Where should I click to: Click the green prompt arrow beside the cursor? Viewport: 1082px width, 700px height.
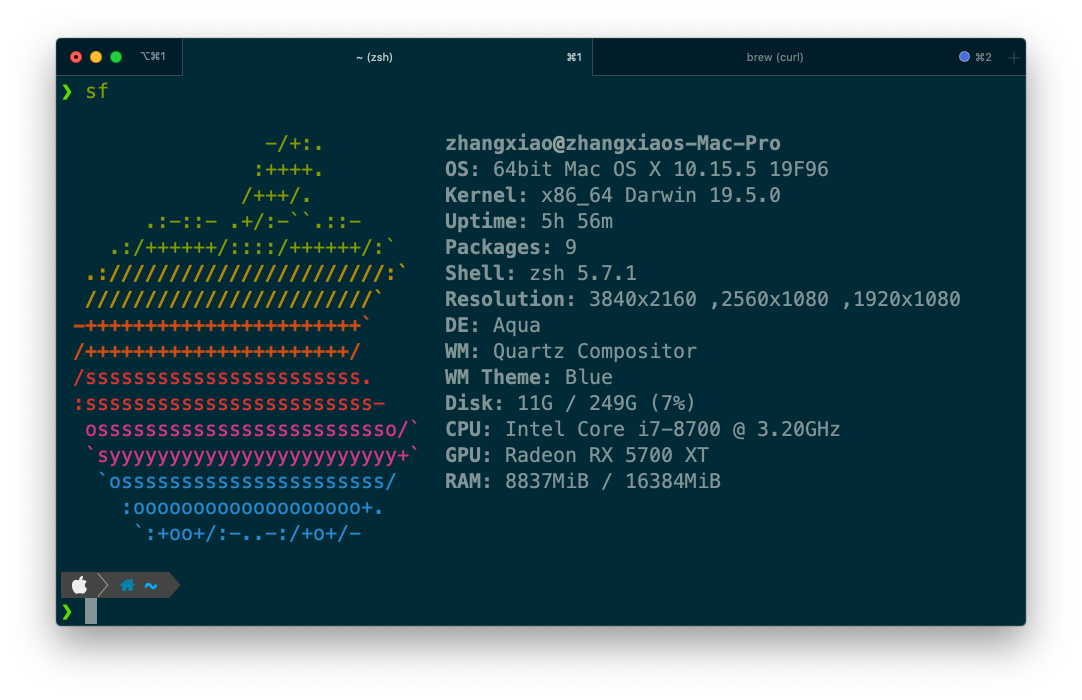click(x=67, y=611)
